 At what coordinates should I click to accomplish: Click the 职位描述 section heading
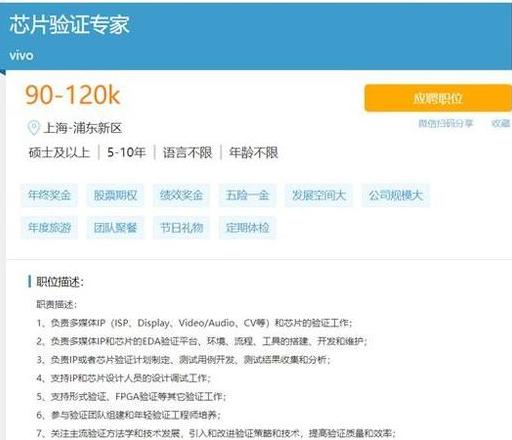point(60,282)
